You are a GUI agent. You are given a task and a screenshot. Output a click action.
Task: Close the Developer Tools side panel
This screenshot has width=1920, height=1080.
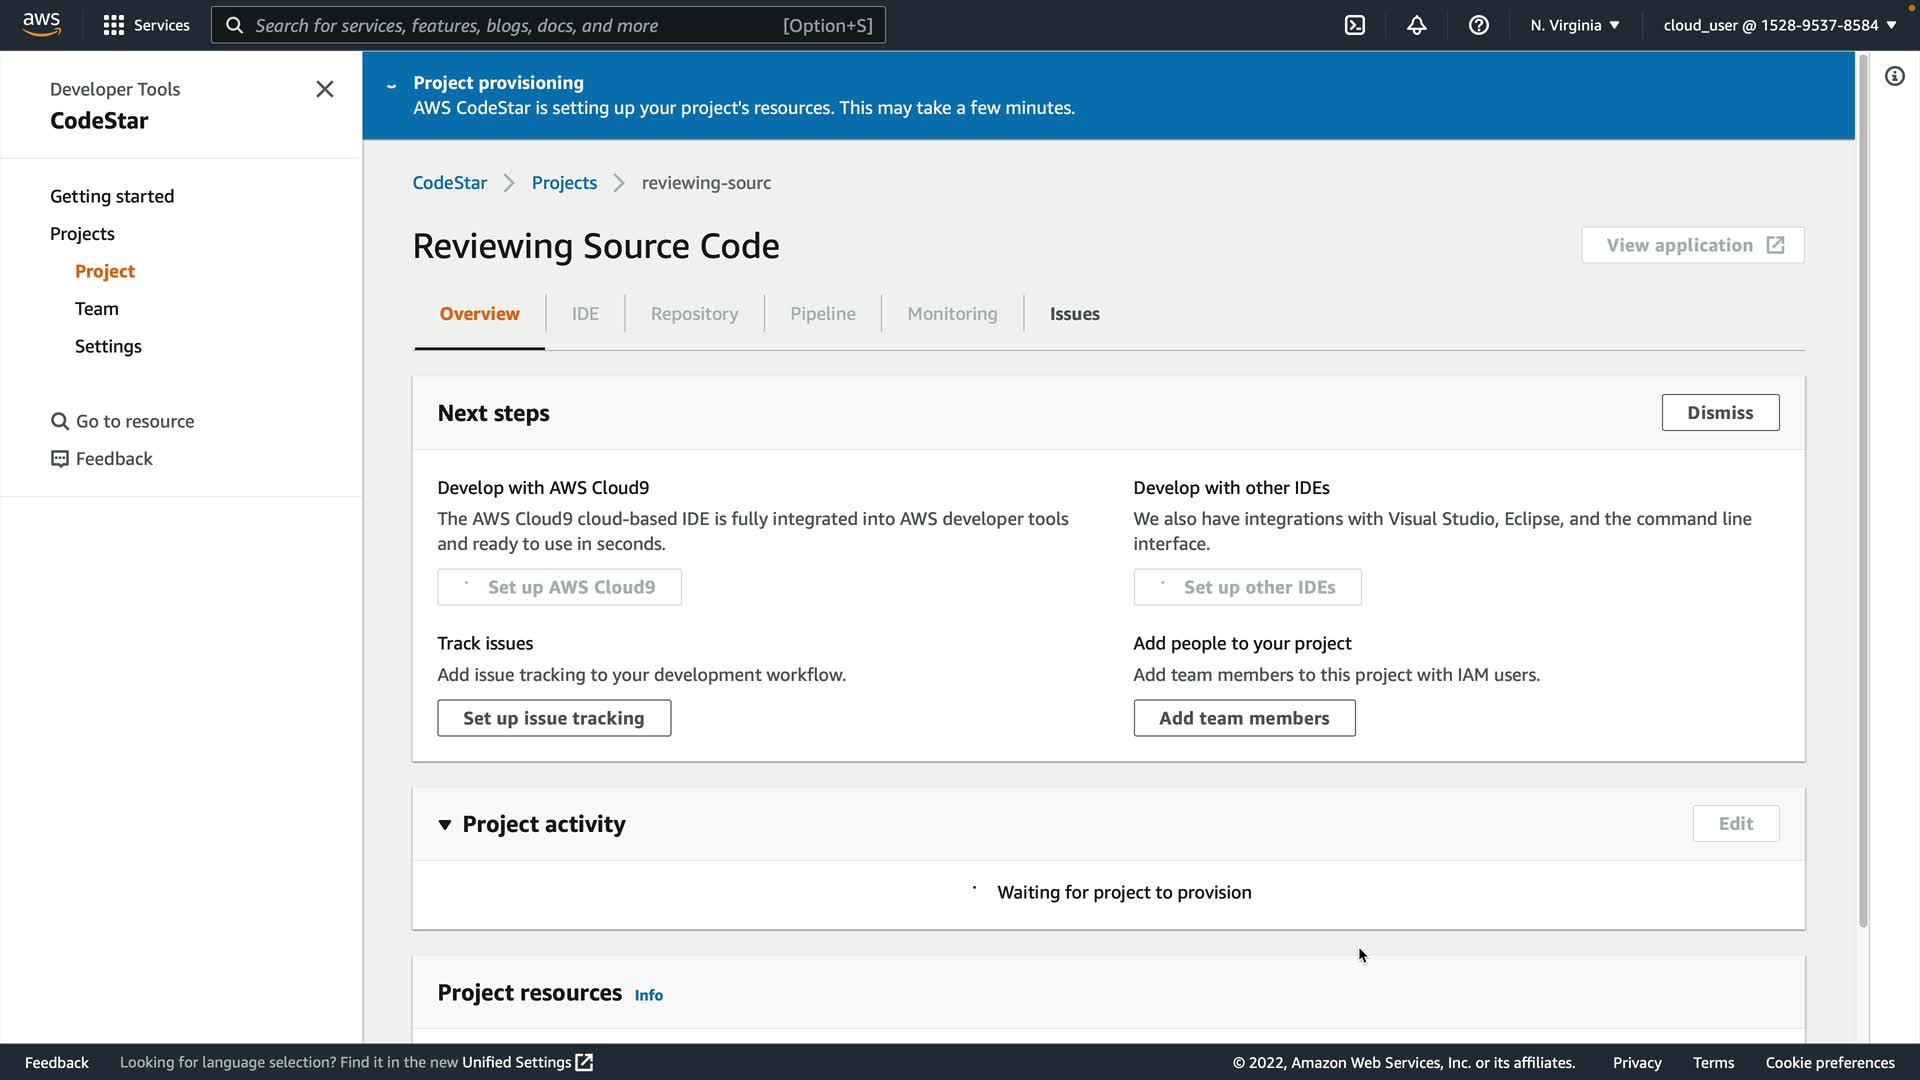tap(324, 89)
